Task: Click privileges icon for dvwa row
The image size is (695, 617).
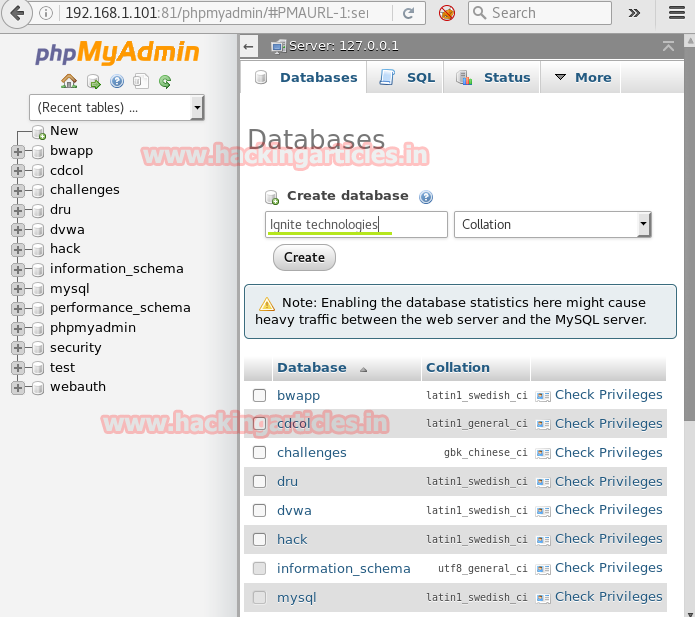Action: 543,511
